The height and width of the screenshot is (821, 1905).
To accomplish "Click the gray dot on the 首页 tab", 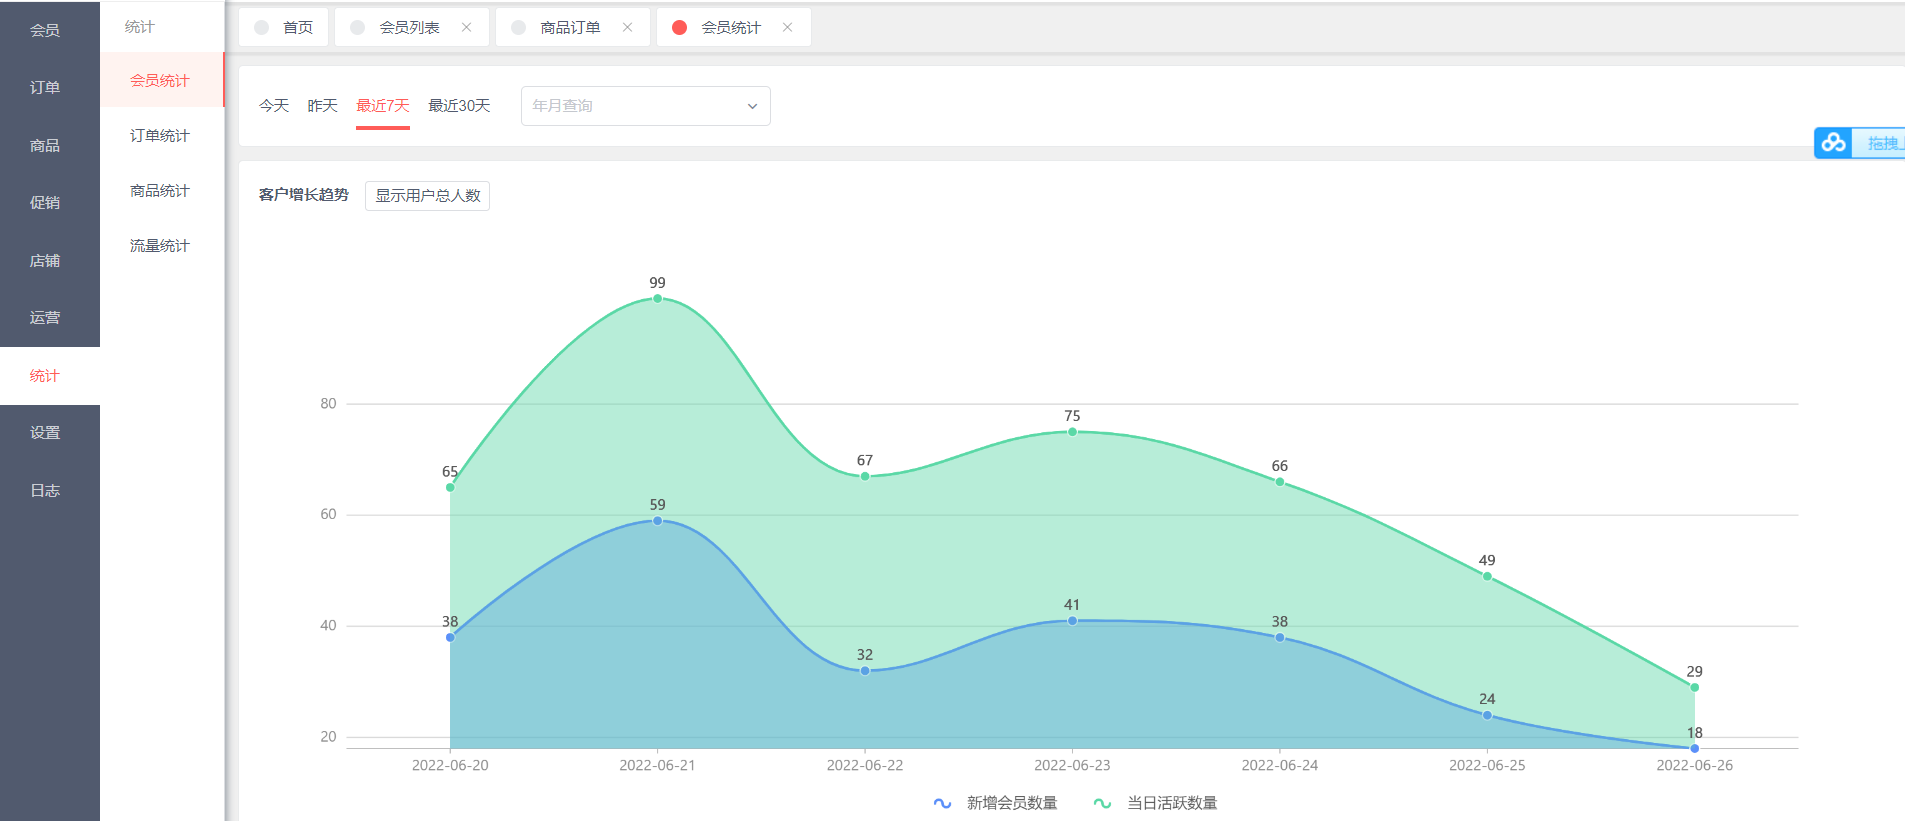I will tap(262, 27).
